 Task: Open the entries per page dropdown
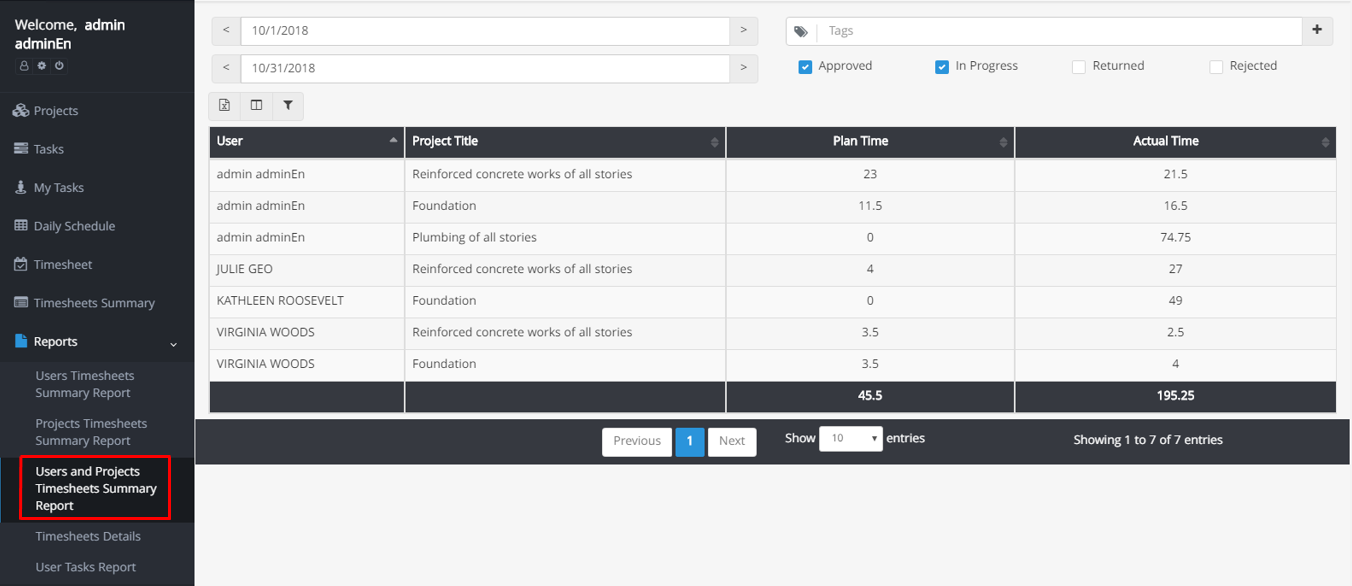tap(851, 438)
